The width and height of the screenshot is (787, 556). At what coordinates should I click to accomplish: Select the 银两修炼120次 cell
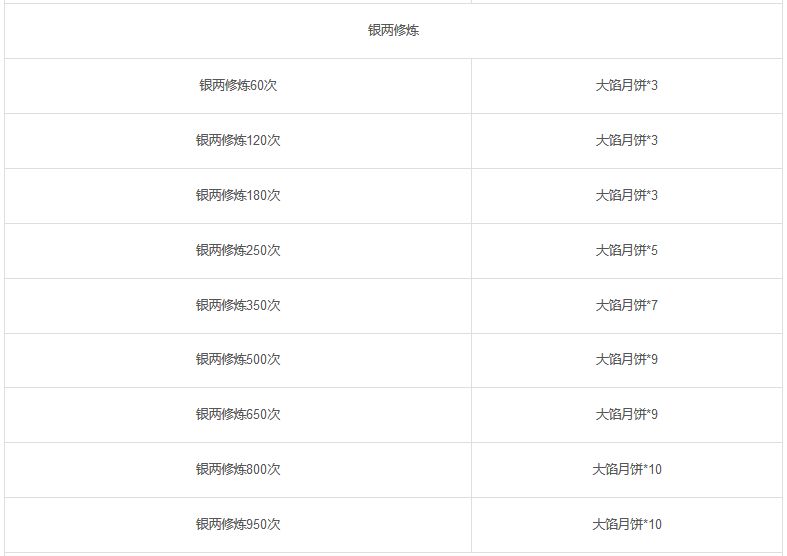click(238, 141)
